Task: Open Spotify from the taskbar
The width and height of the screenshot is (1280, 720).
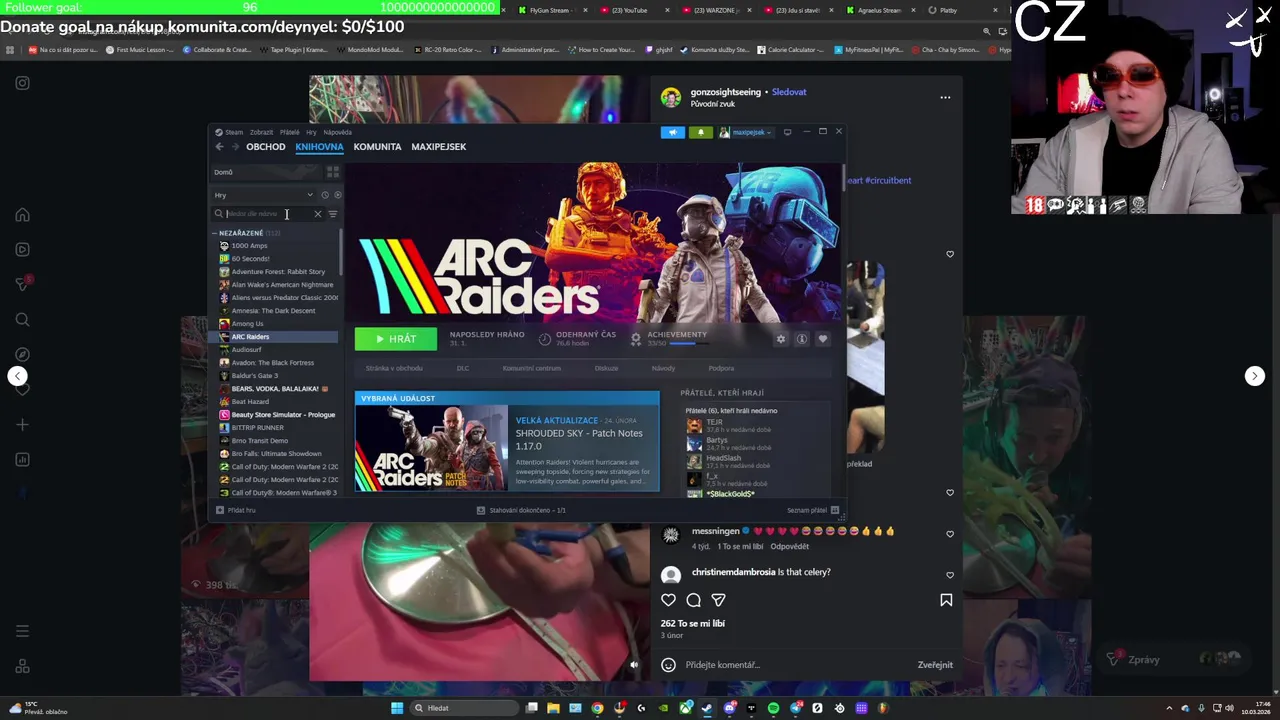Action: (x=773, y=708)
